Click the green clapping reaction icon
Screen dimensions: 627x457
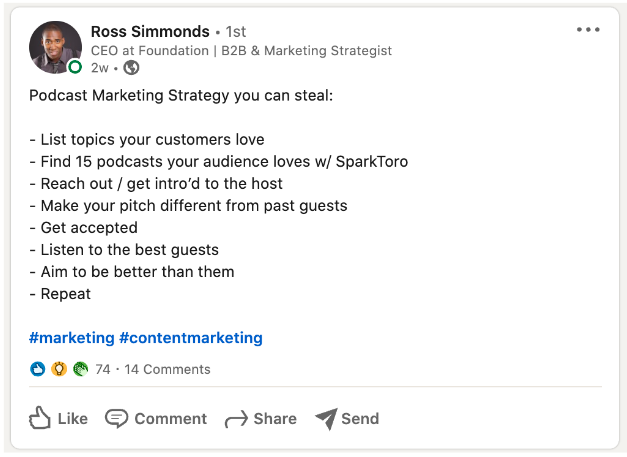click(80, 369)
